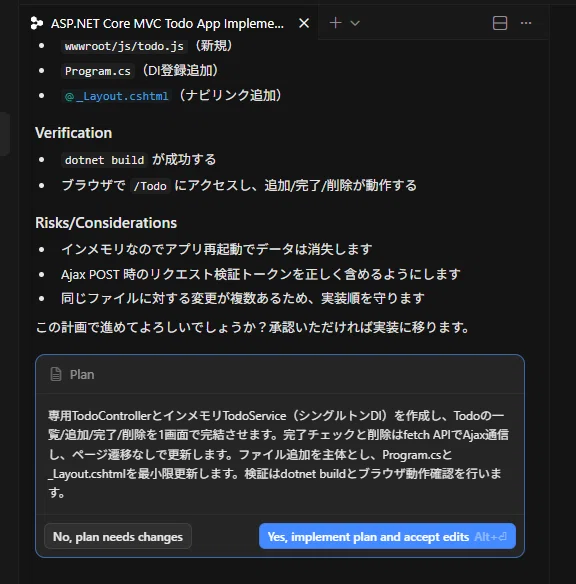
Task: Click the agent session icon in the tab
Action: (36, 23)
